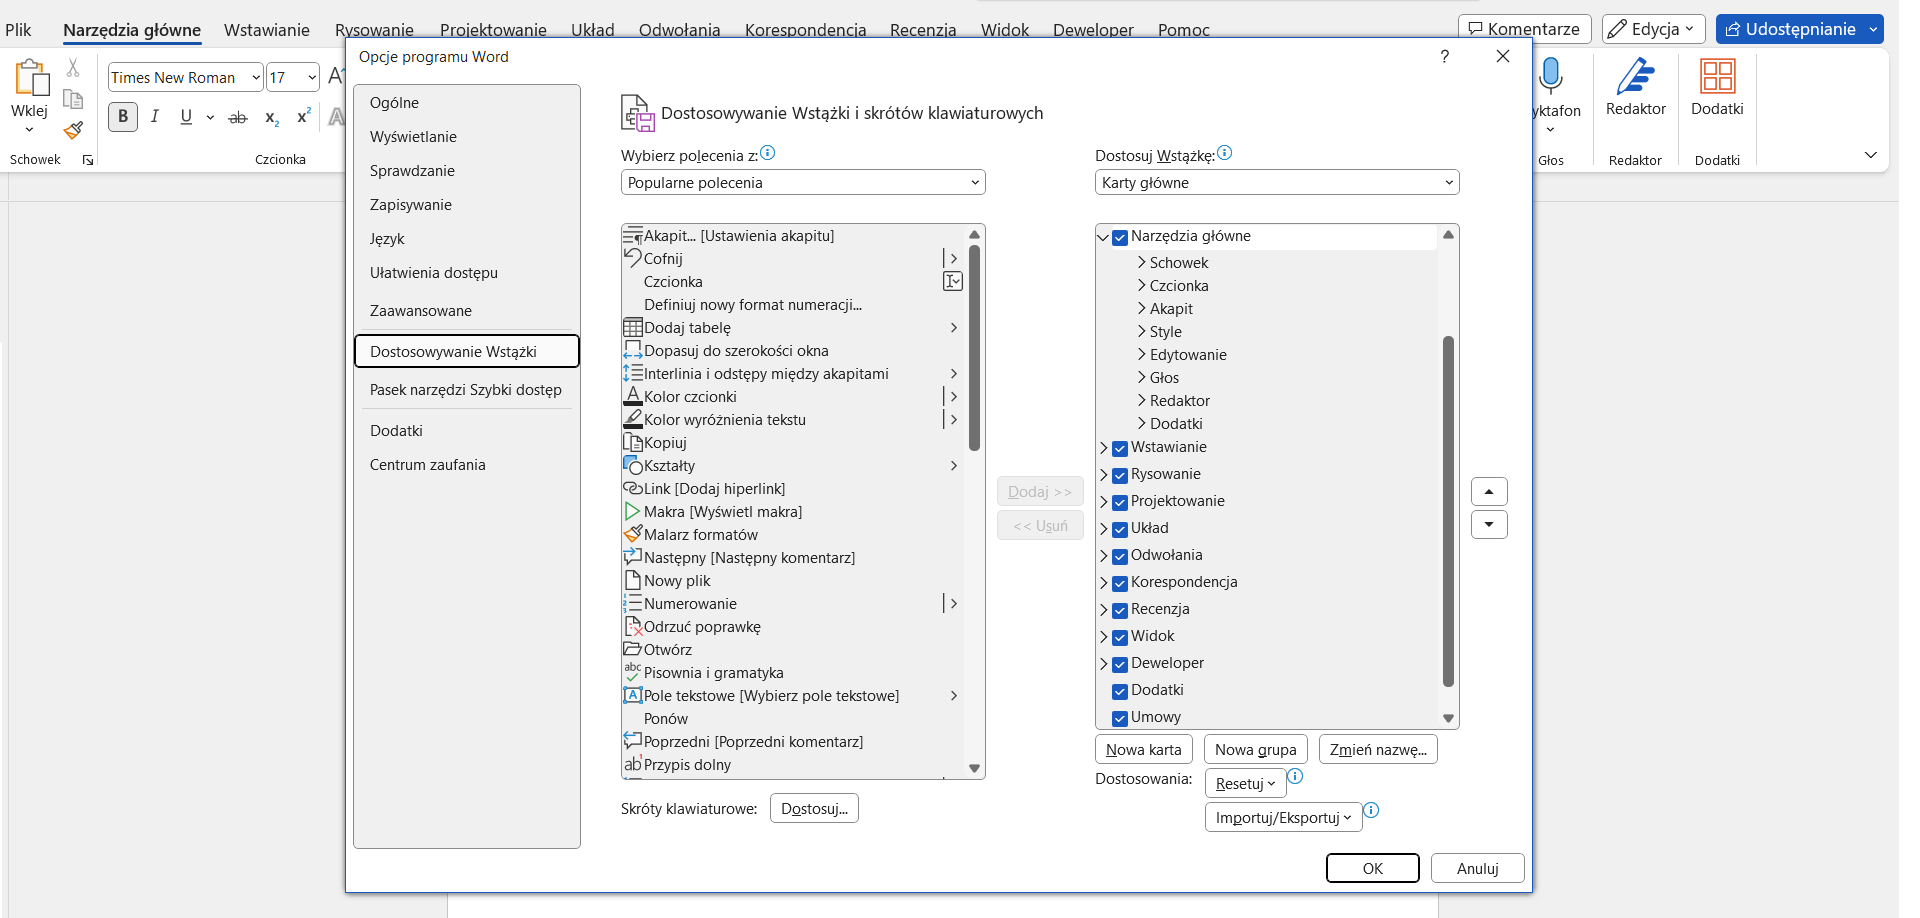Click the Italic formatting icon

155,116
